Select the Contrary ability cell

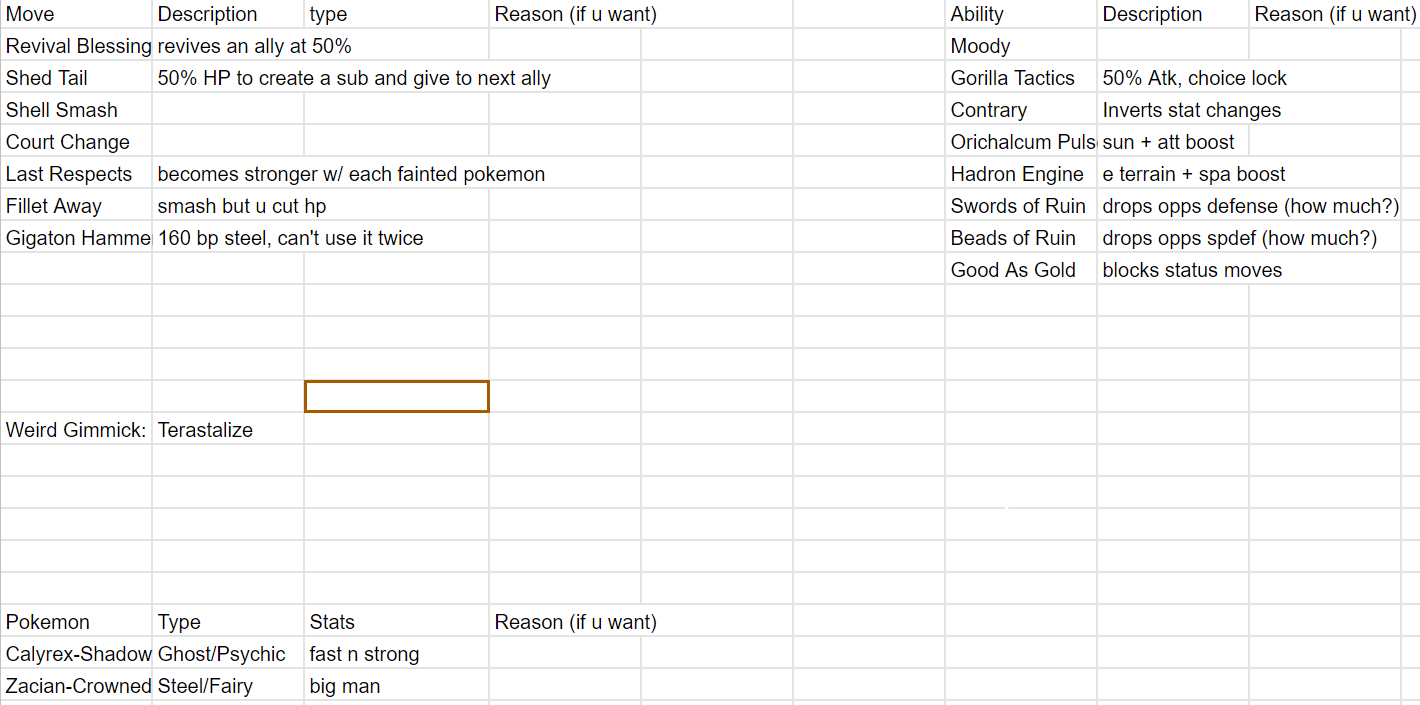point(1020,110)
